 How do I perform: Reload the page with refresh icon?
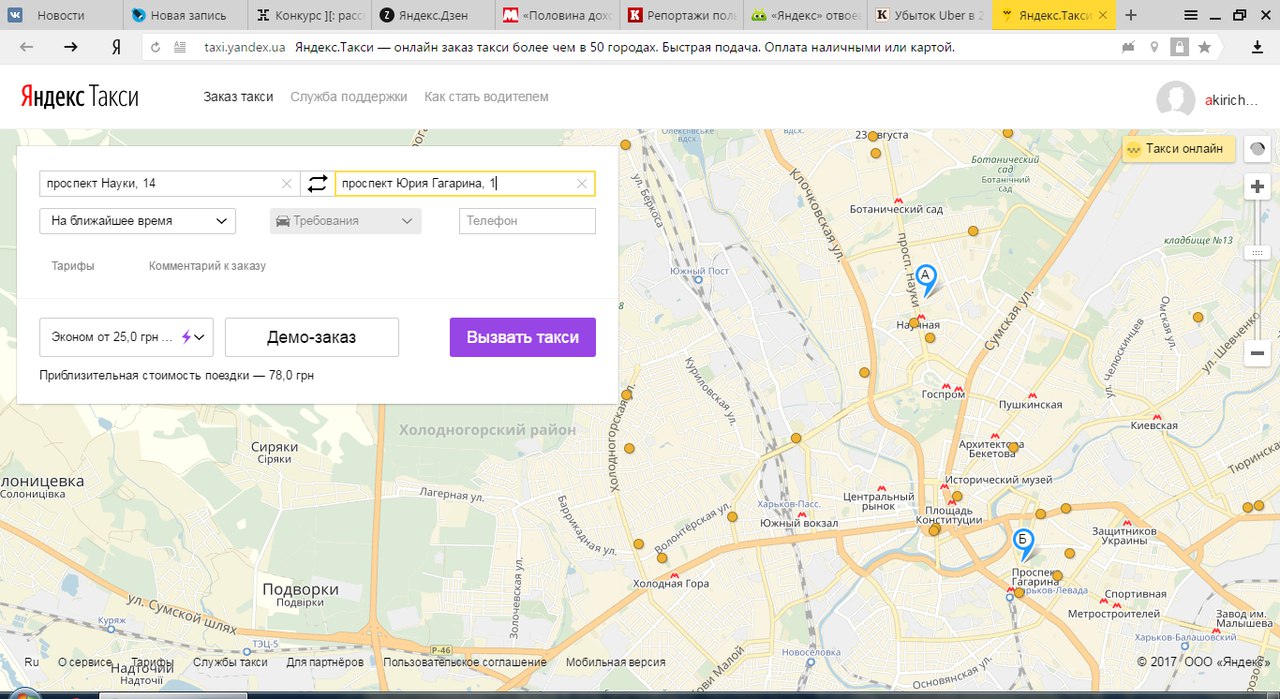click(156, 47)
